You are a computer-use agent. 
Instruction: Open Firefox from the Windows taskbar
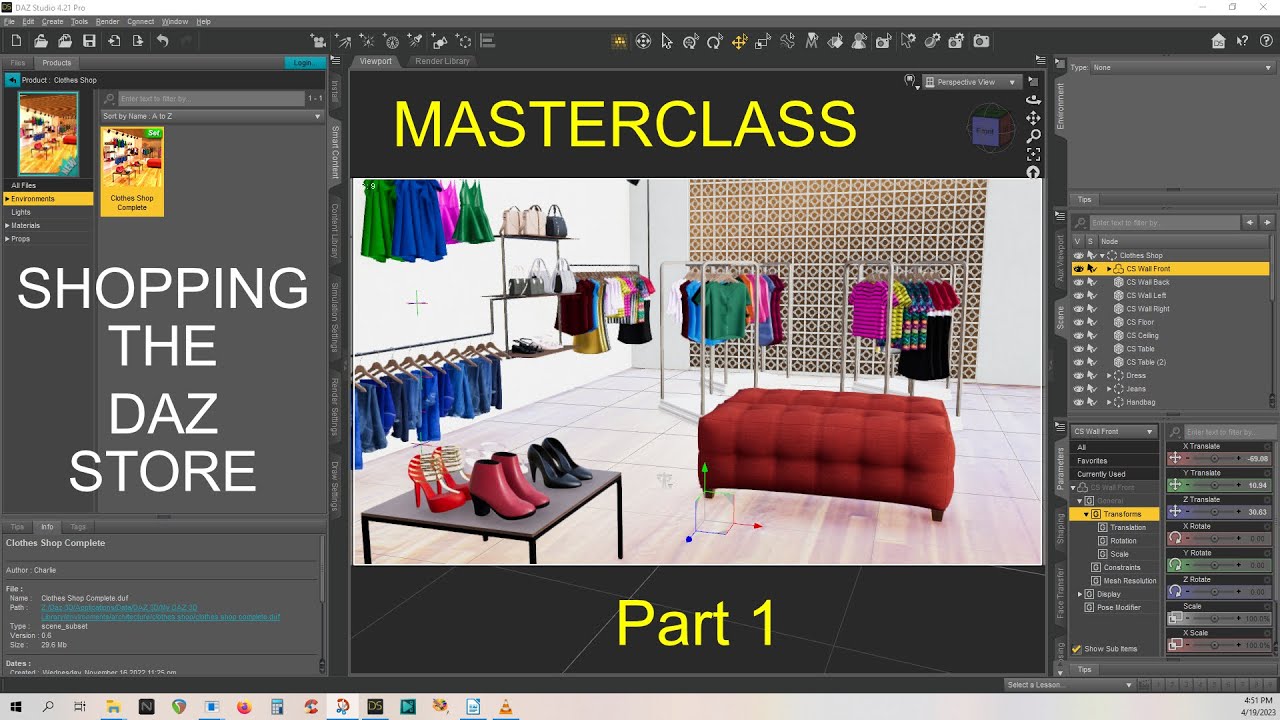pyautogui.click(x=244, y=706)
